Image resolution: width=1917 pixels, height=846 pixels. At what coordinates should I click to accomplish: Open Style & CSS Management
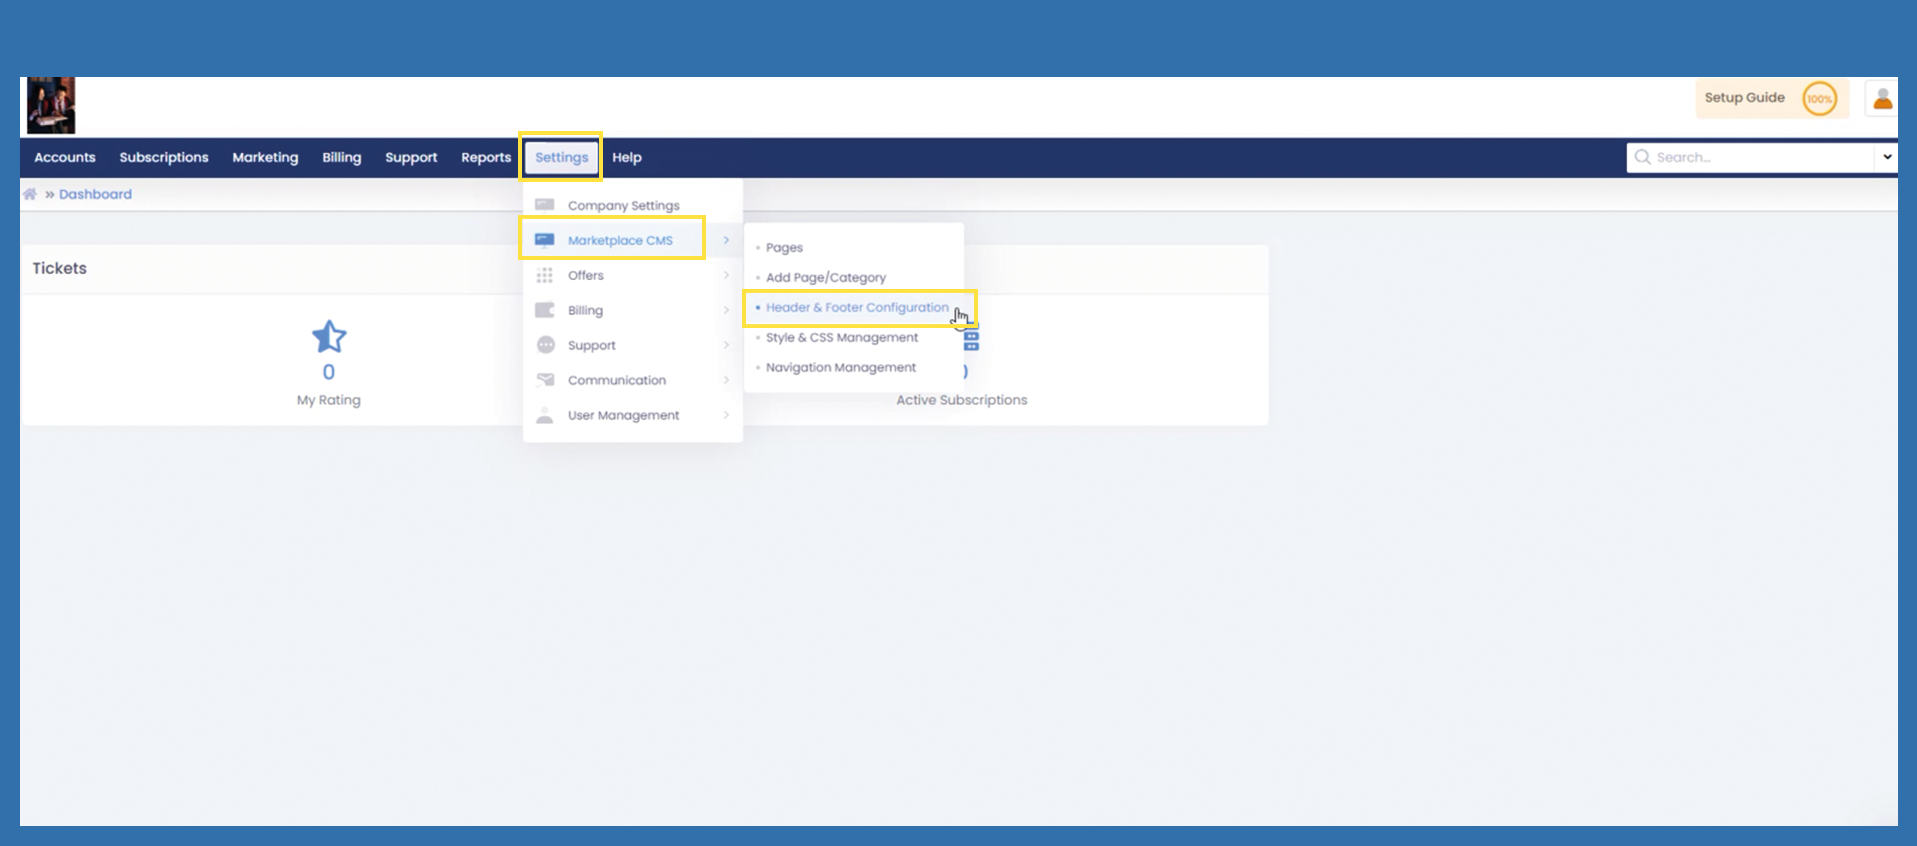pos(841,338)
